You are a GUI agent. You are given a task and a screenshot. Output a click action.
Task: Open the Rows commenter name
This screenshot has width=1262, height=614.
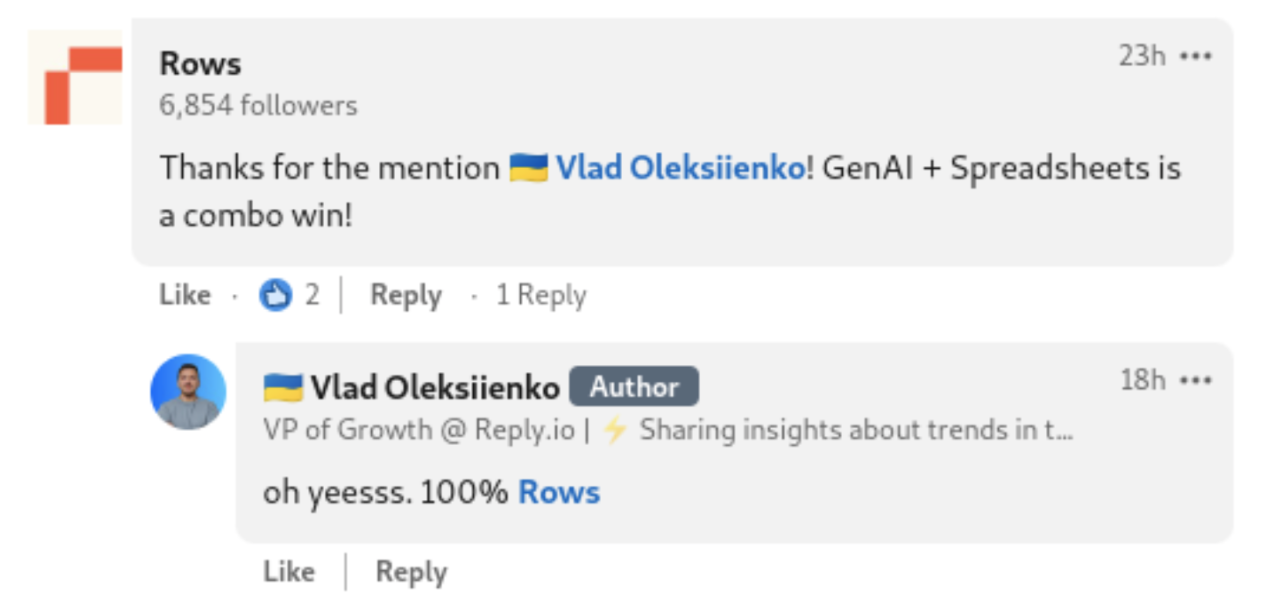[200, 63]
